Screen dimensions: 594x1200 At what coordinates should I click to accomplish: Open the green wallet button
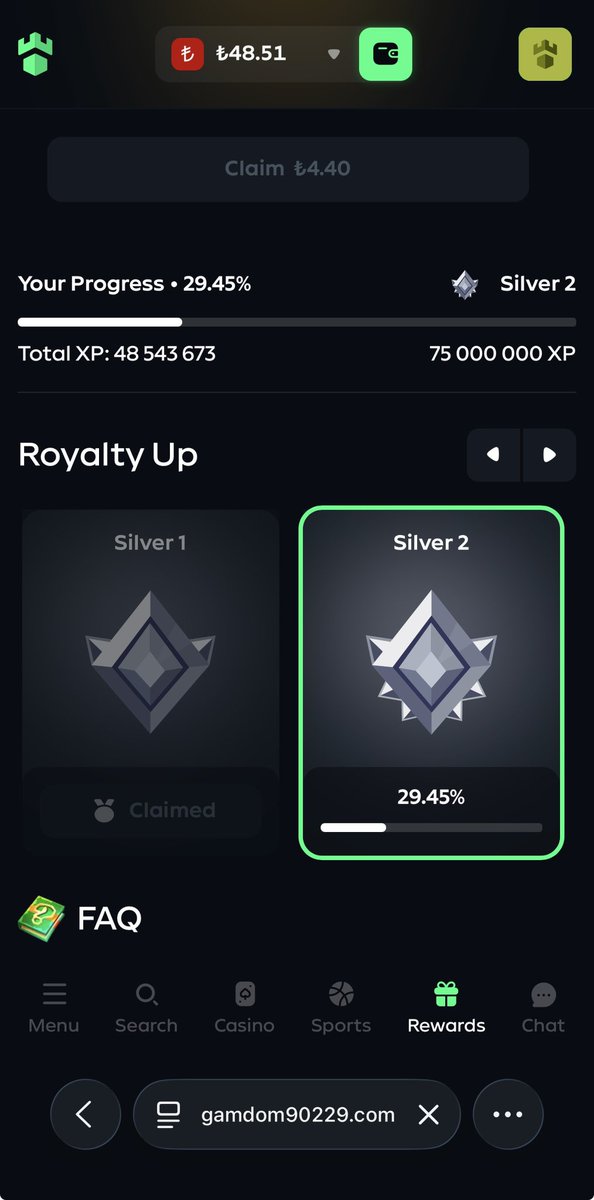tap(385, 54)
